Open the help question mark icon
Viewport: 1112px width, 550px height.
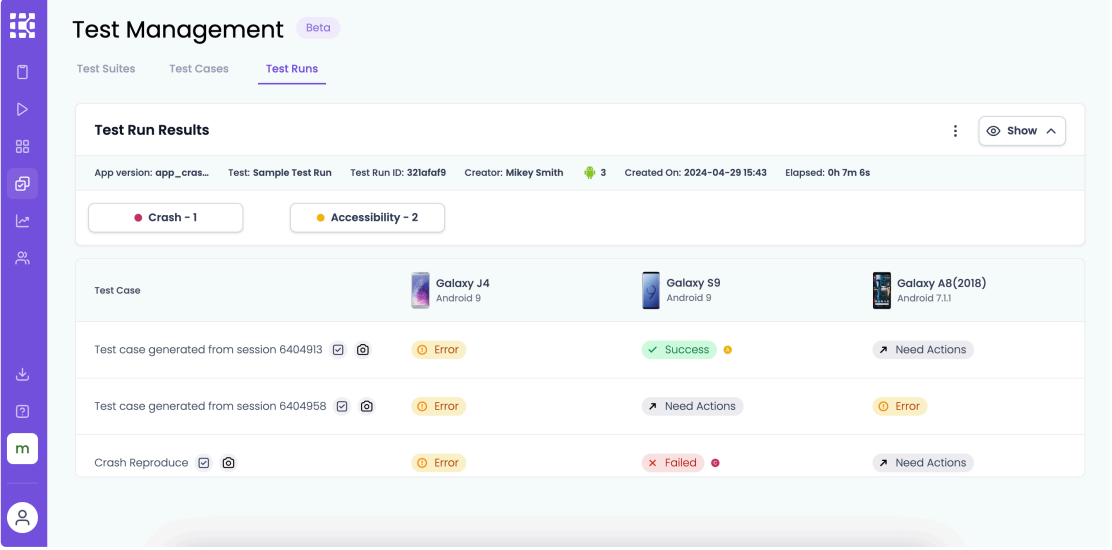click(23, 411)
